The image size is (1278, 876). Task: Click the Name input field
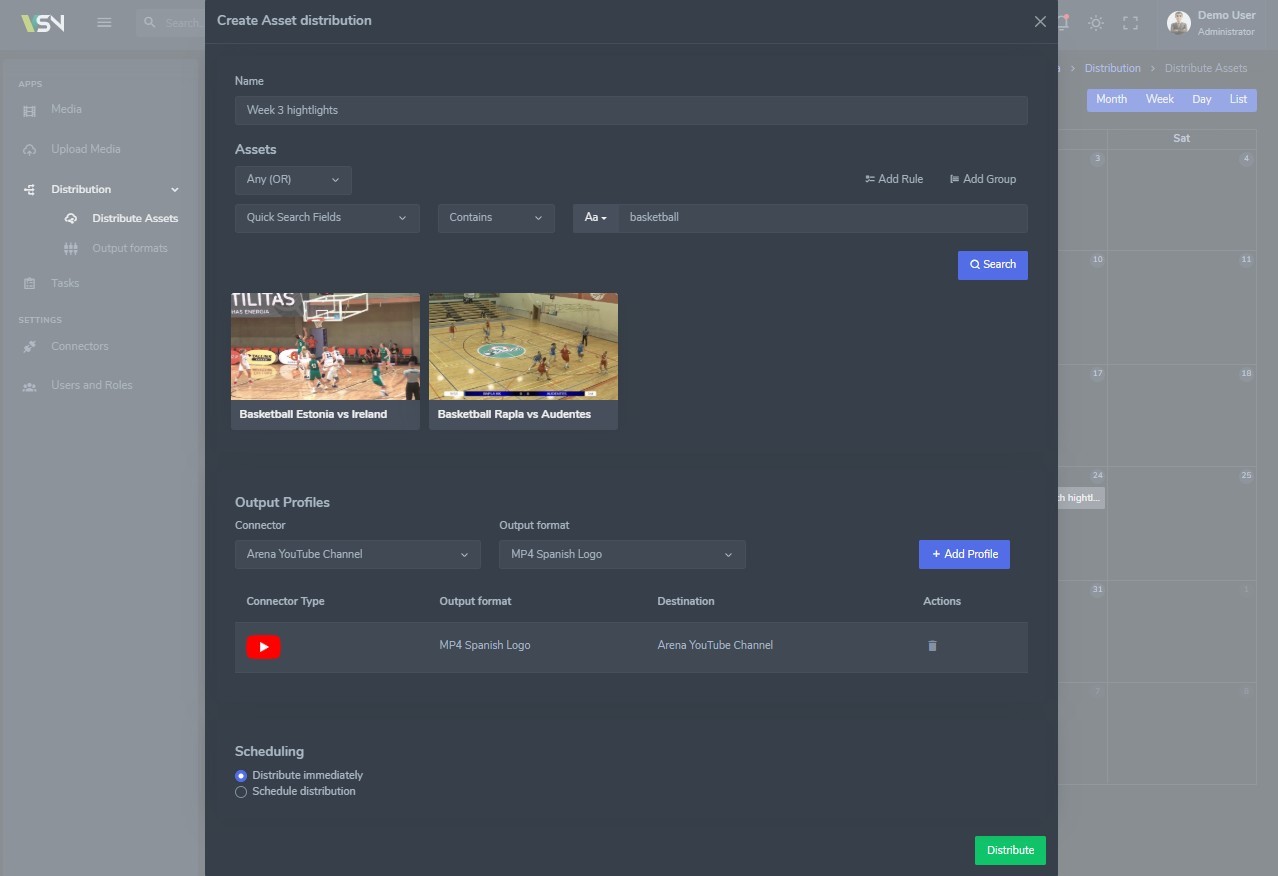(x=631, y=110)
